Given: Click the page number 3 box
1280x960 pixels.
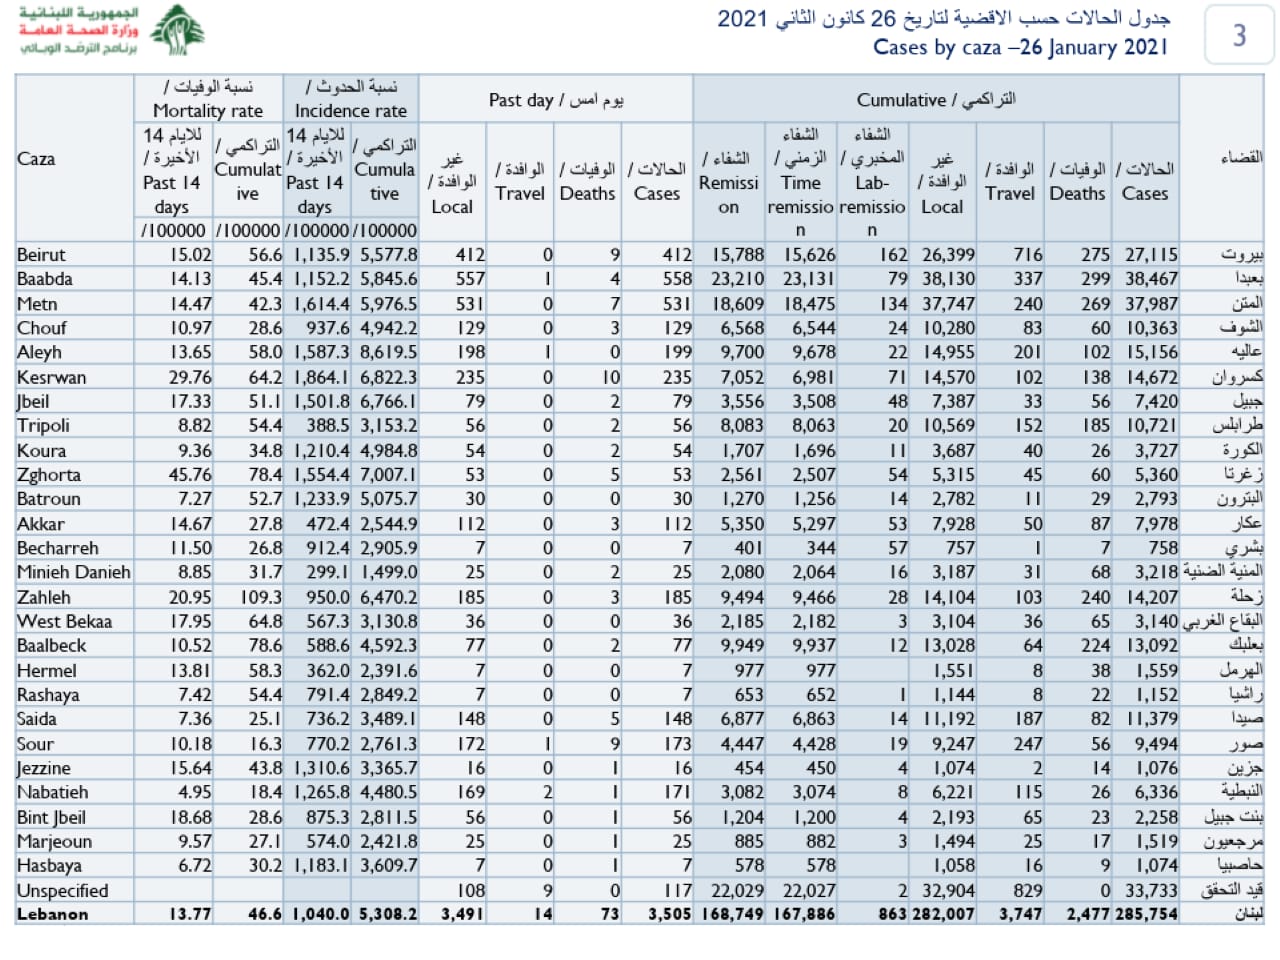Looking at the screenshot, I should 1240,35.
